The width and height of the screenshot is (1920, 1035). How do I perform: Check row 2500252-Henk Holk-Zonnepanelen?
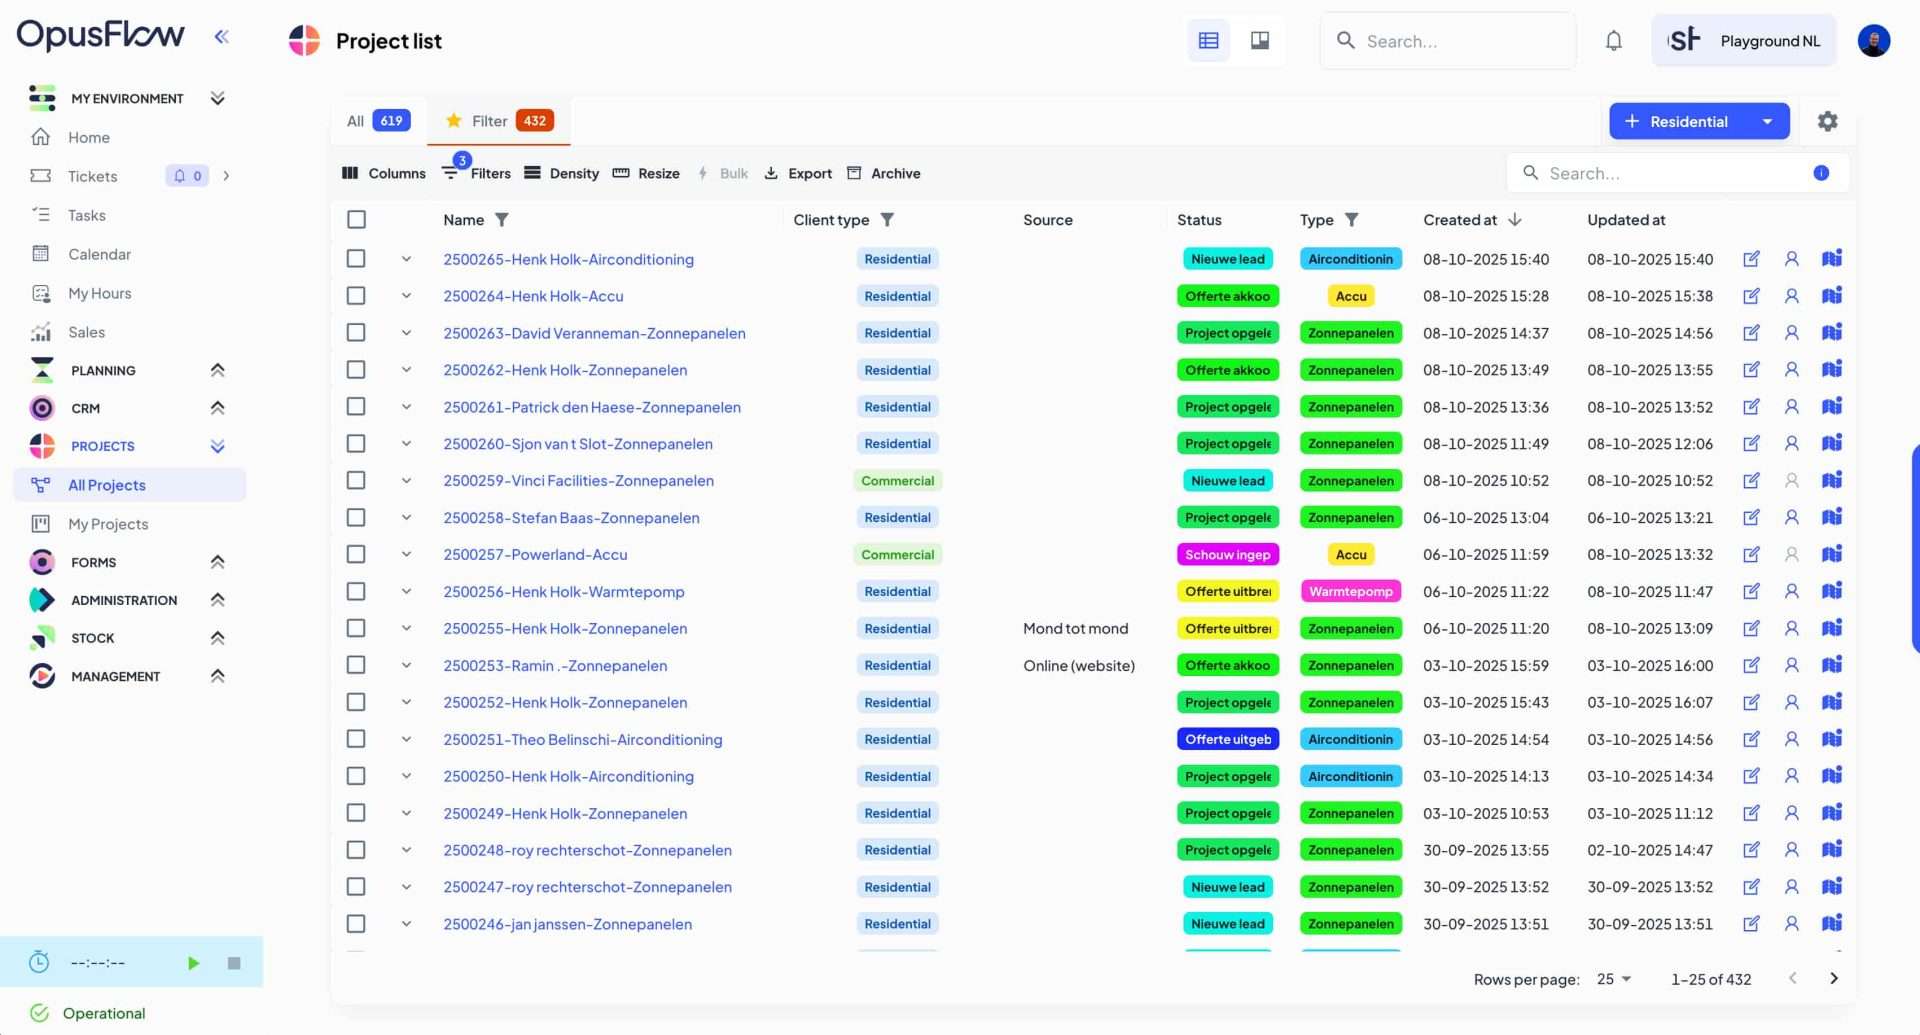(356, 703)
